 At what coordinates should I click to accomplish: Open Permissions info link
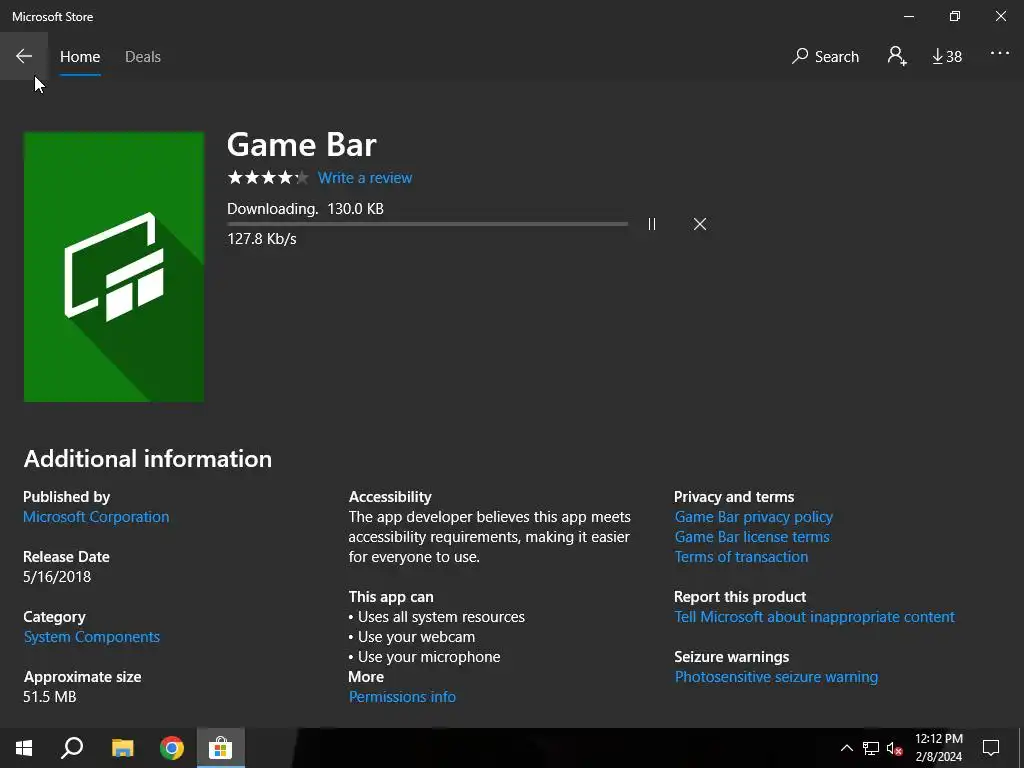402,697
